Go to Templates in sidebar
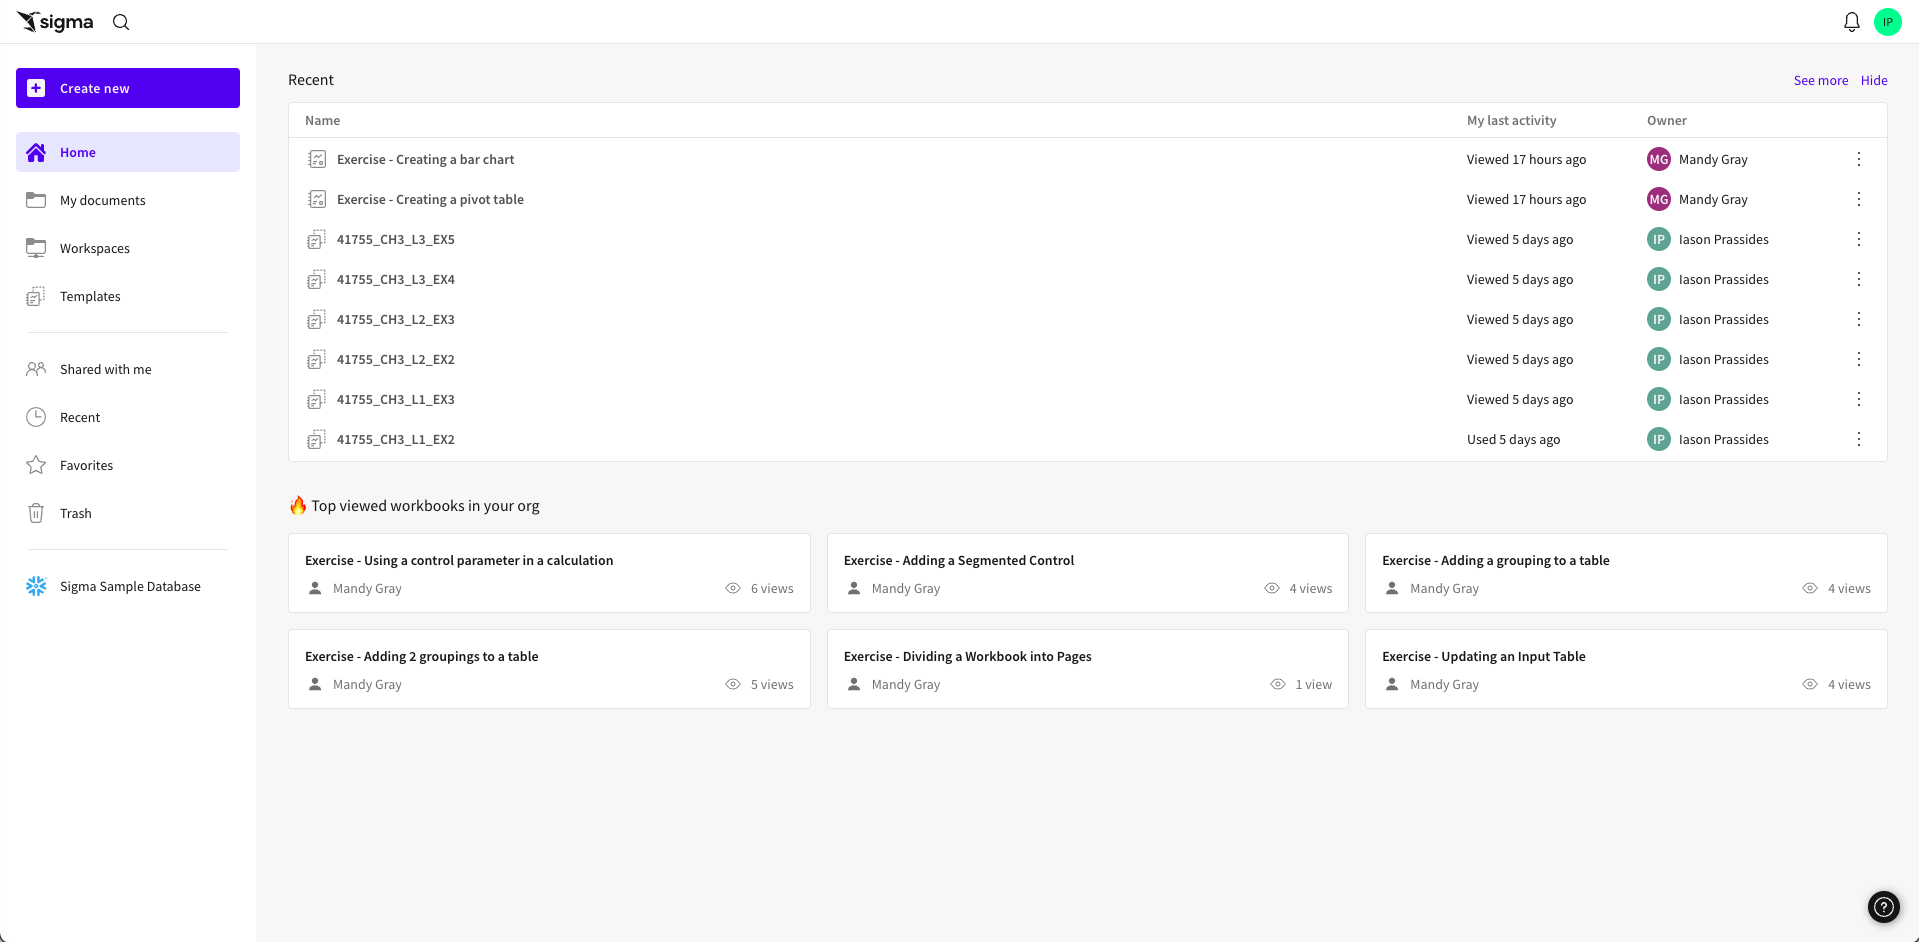Screen dimensions: 1919x942 click(x=89, y=296)
